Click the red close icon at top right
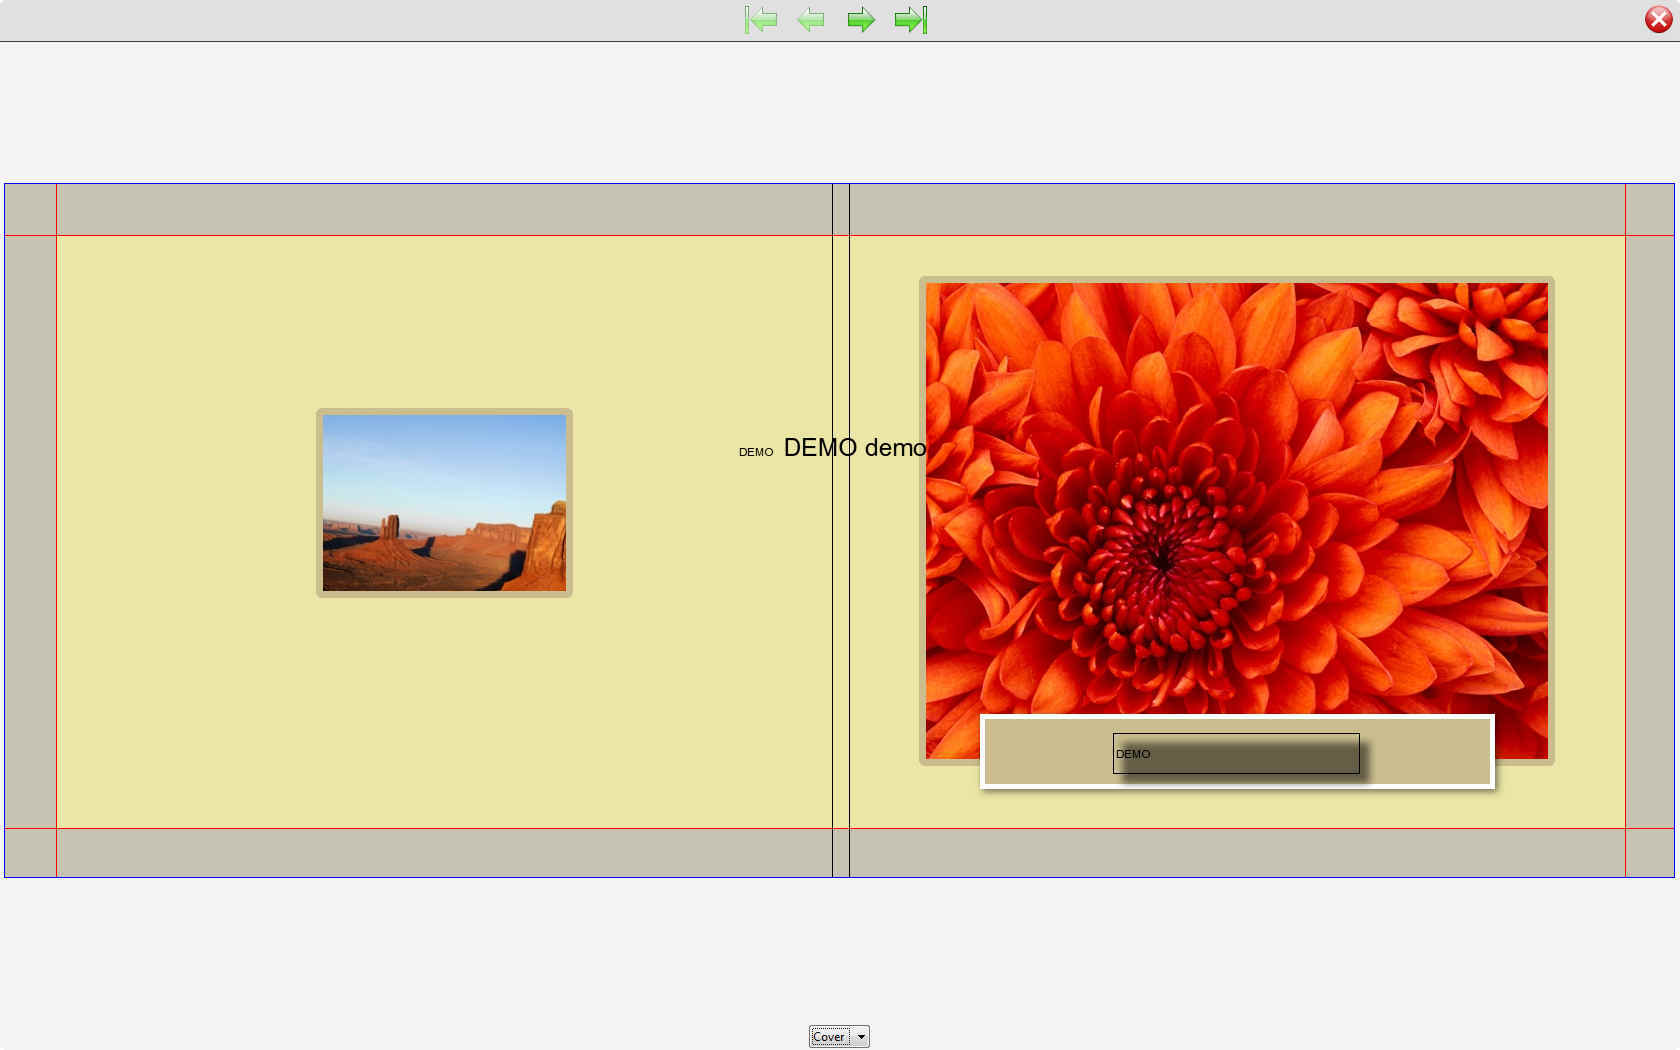The height and width of the screenshot is (1050, 1680). click(1659, 18)
